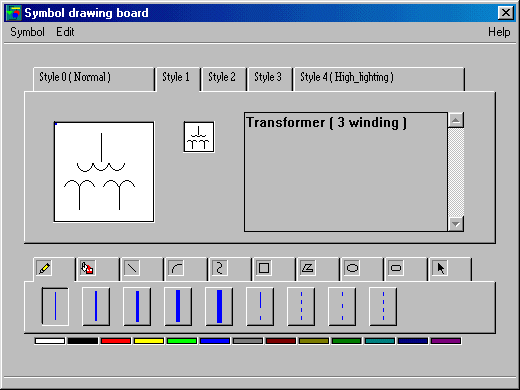Pick the red color swatch
520x390 pixels.
click(x=116, y=341)
